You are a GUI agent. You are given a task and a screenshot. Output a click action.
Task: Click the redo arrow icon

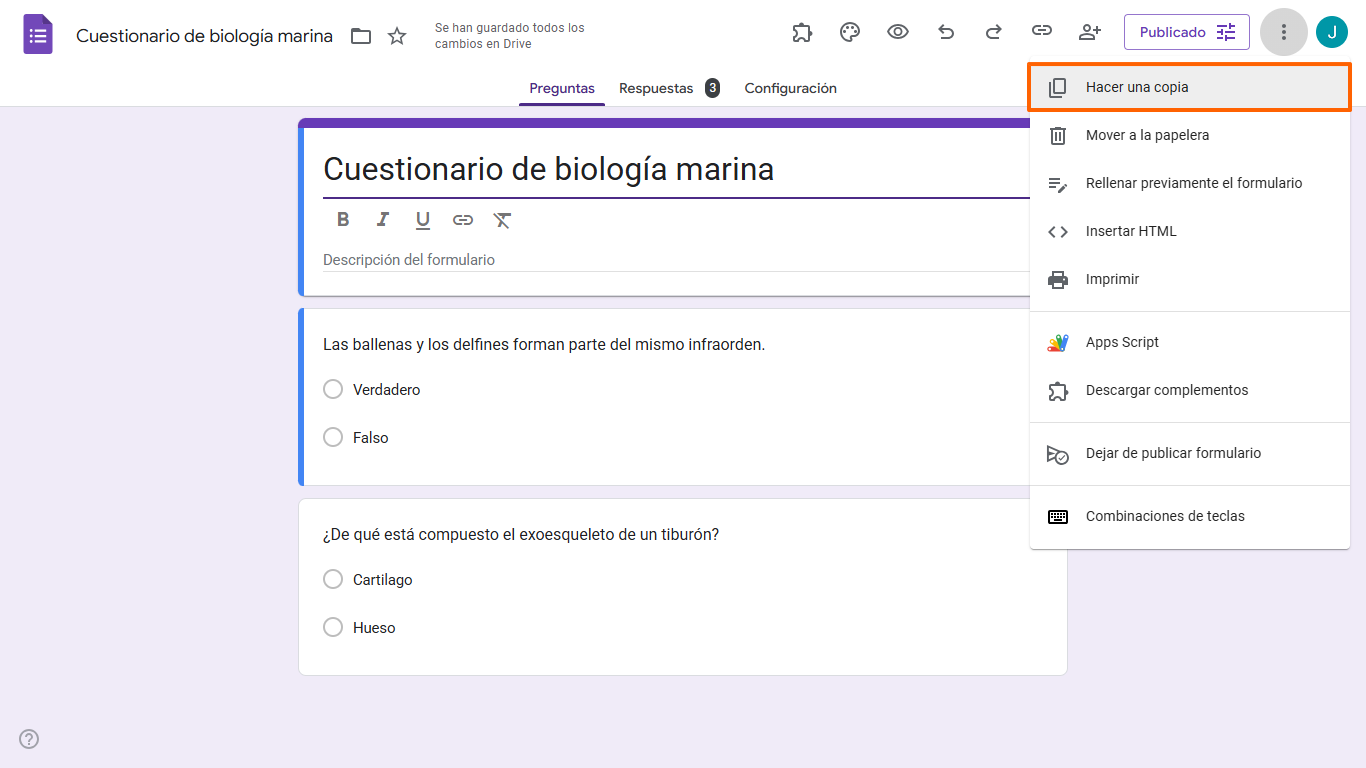point(994,32)
